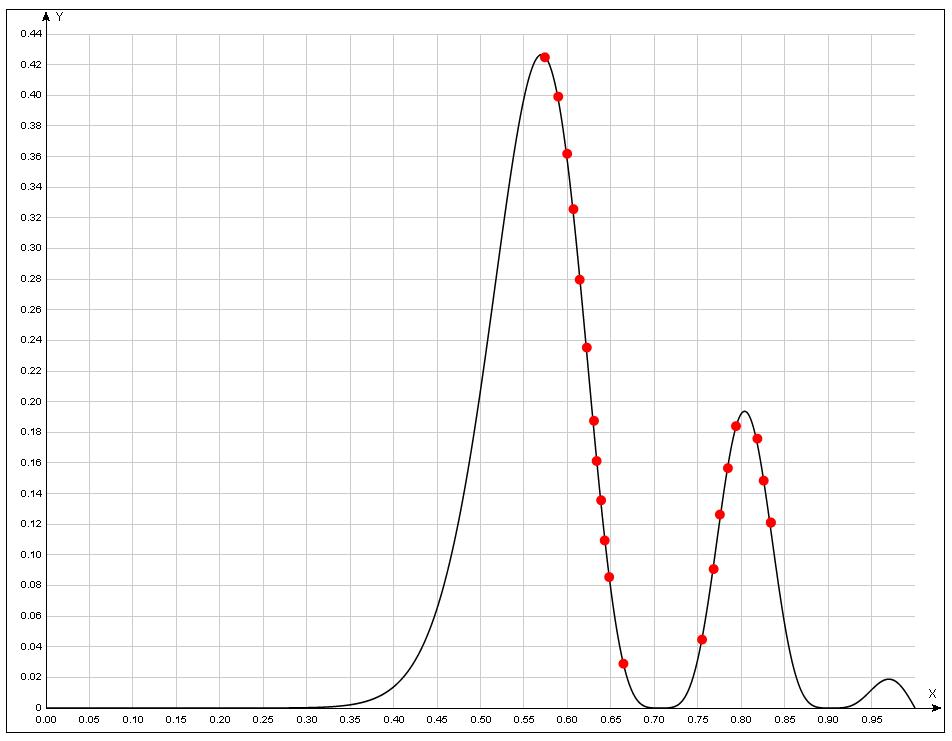Click the 0.50 tick label on X axis
The width and height of the screenshot is (952, 741).
(481, 719)
